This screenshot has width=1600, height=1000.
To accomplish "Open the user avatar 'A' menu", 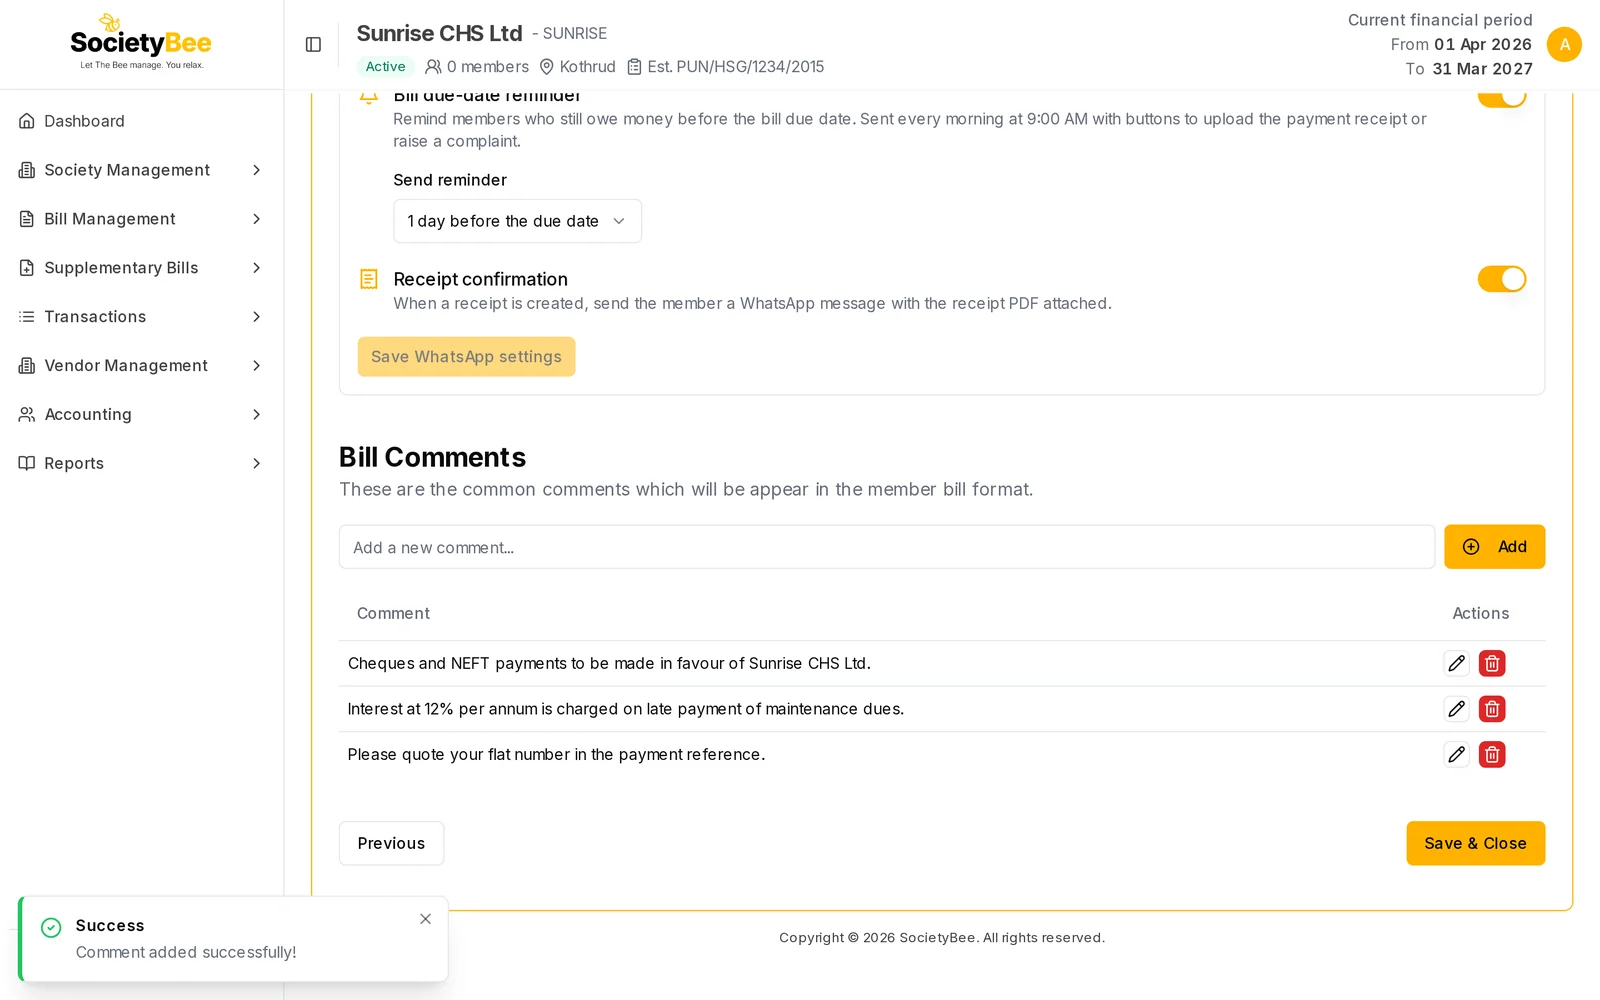I will [1564, 44].
